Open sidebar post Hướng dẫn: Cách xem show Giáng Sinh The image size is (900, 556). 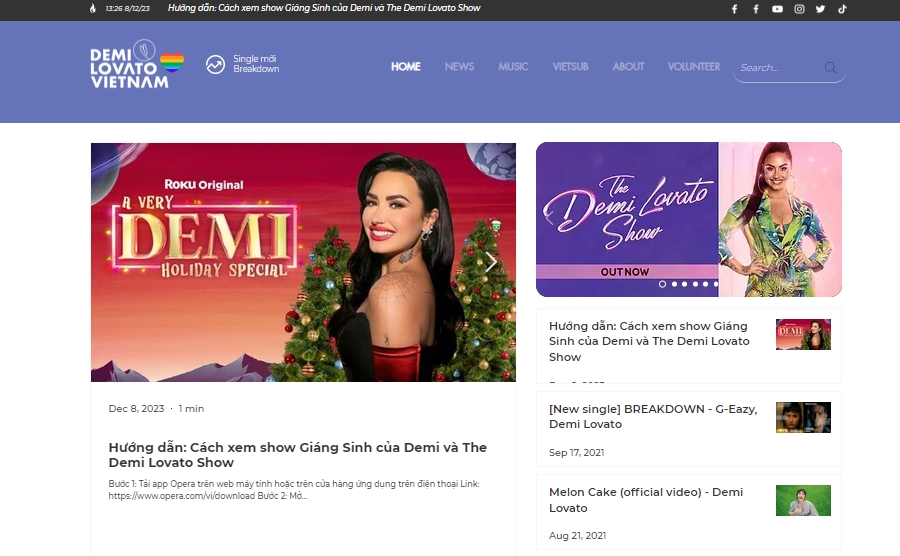coord(649,341)
